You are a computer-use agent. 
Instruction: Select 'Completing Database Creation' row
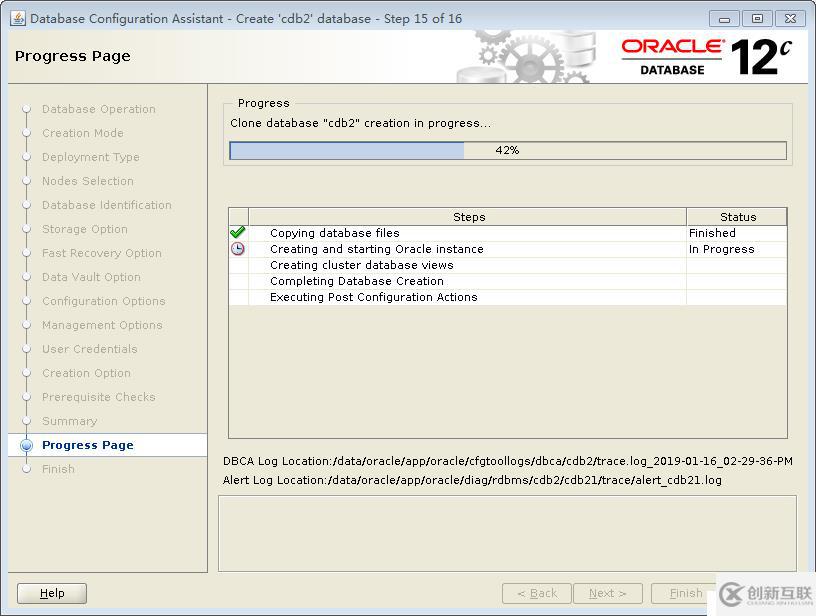[508, 281]
